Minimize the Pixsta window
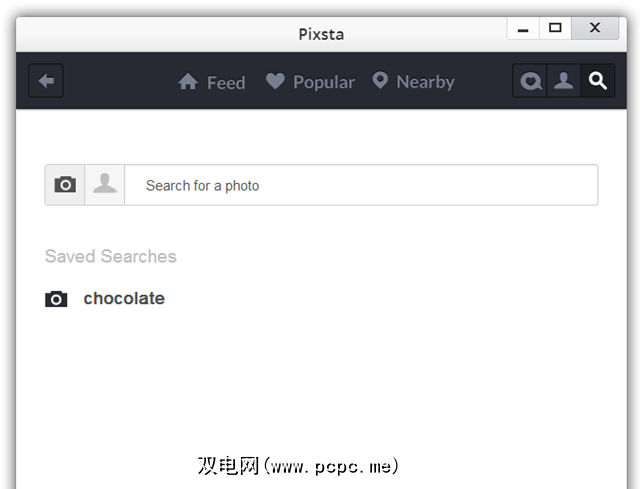The image size is (640, 489). coord(523,29)
